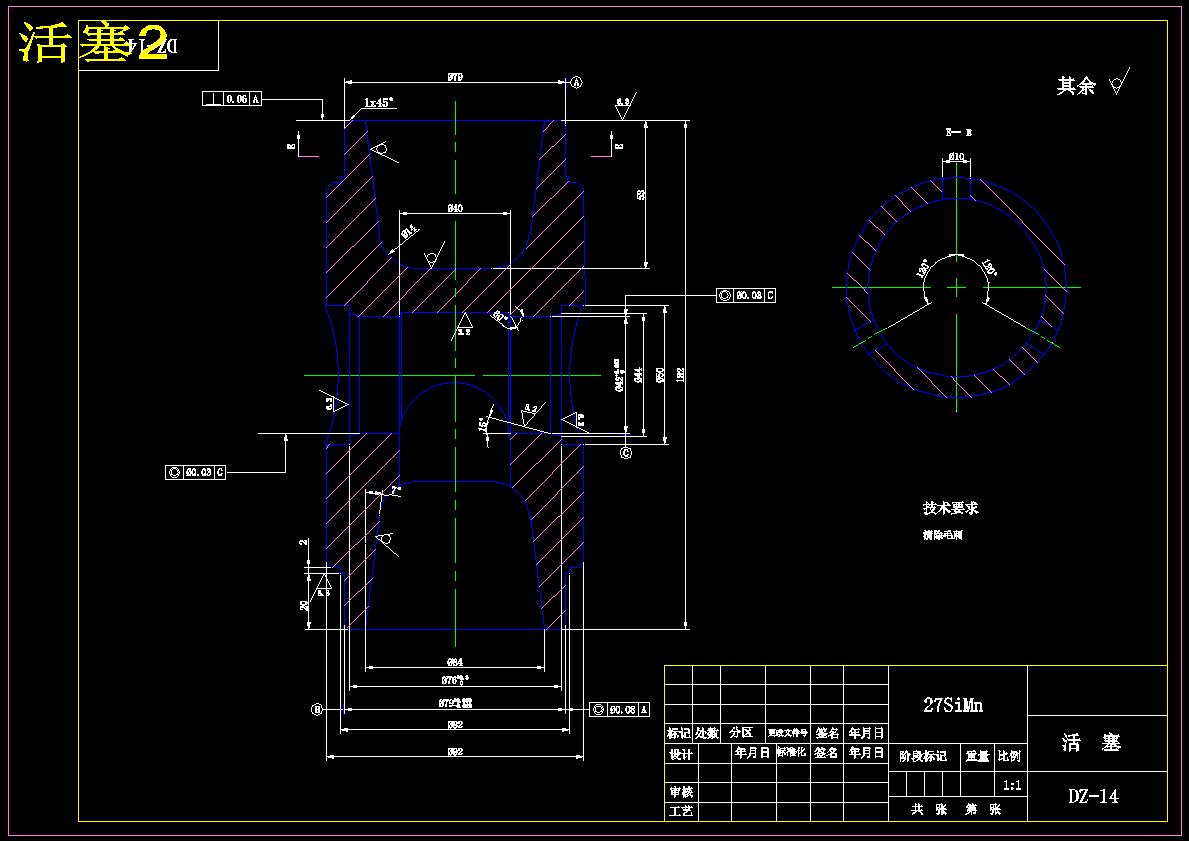The height and width of the screenshot is (841, 1189).
Task: Select the concentricity frame "Ø0.06 A"
Action: click(620, 710)
